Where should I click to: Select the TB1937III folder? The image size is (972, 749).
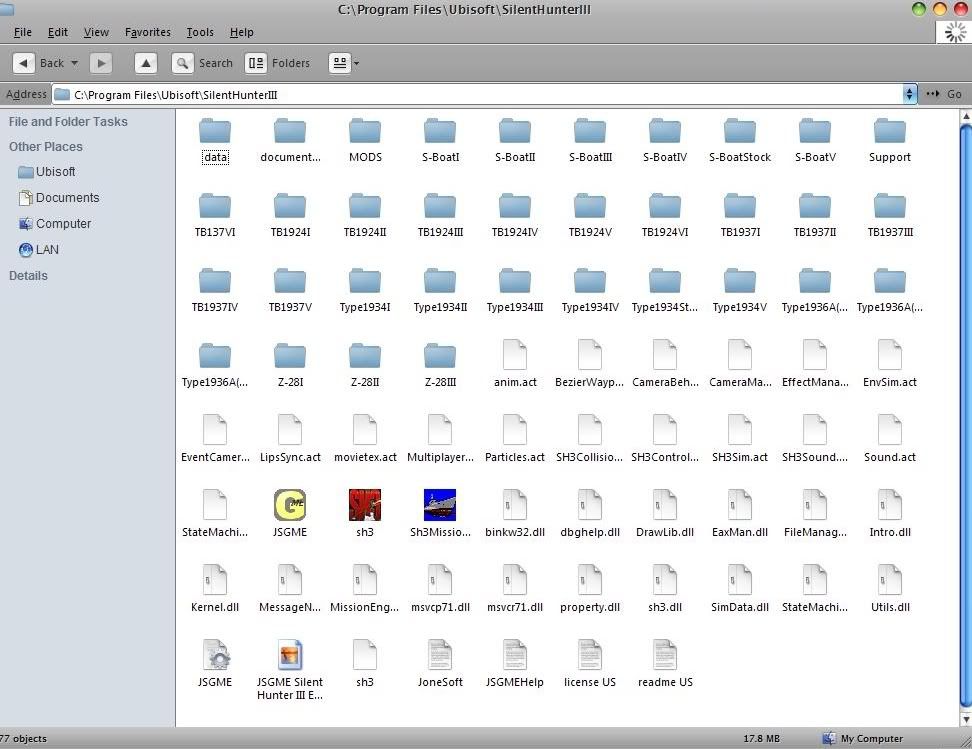click(x=890, y=216)
